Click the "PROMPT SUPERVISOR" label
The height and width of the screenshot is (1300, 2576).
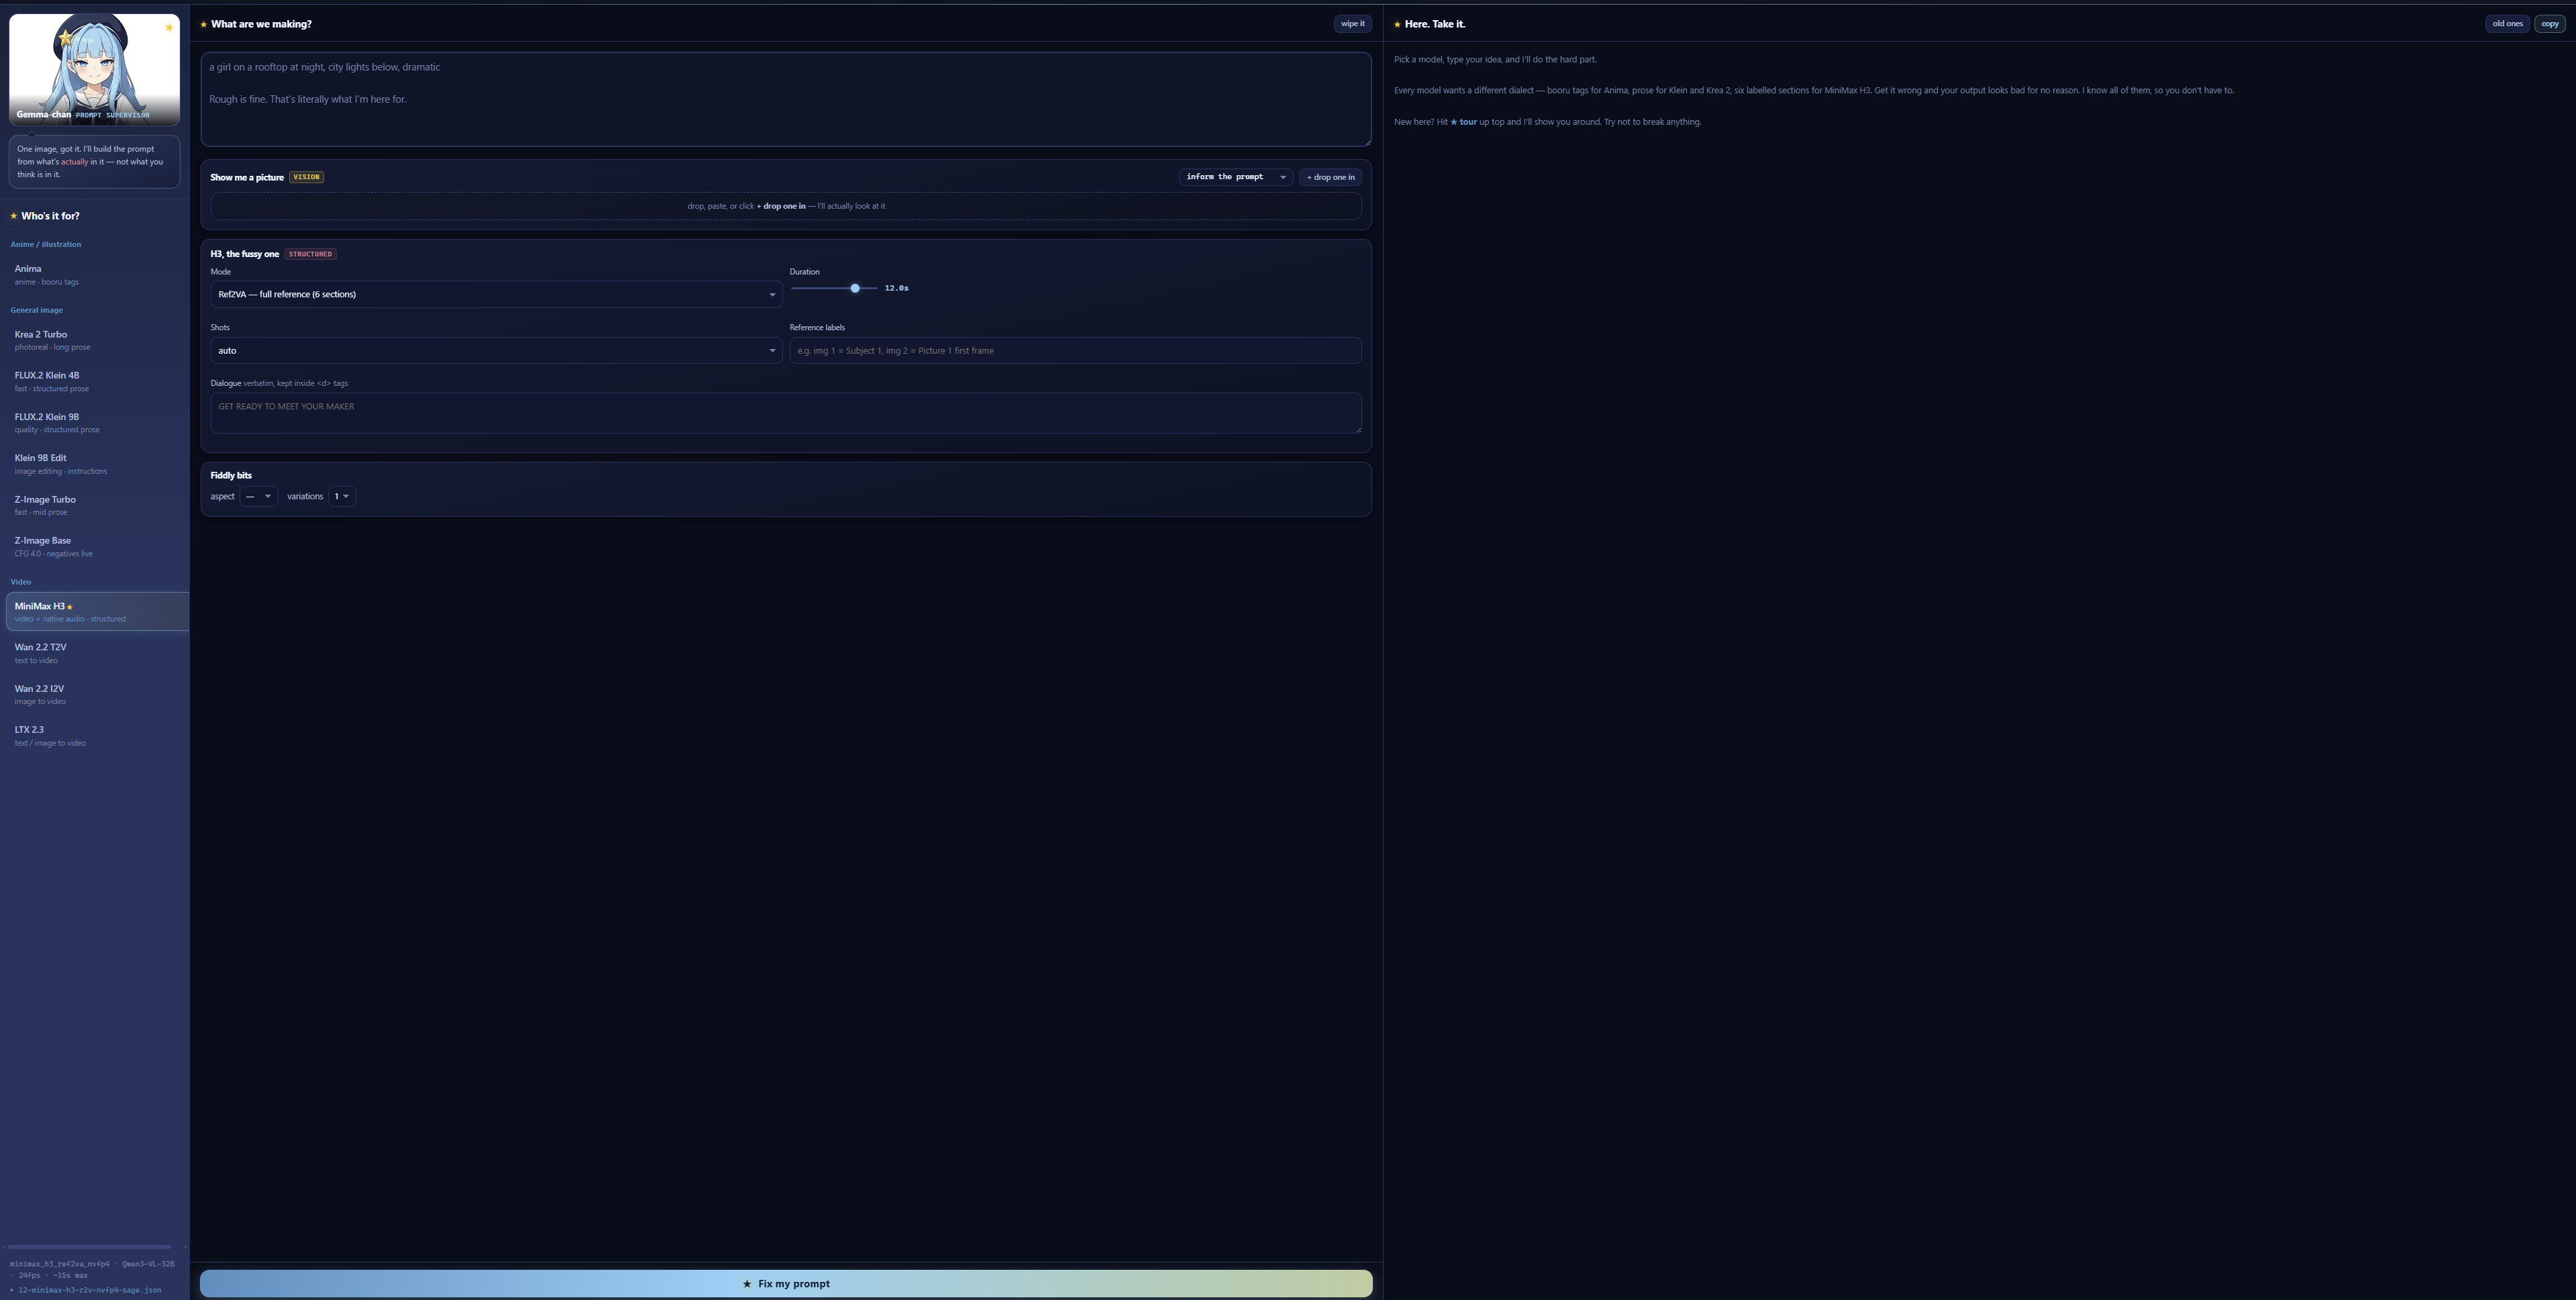112,115
